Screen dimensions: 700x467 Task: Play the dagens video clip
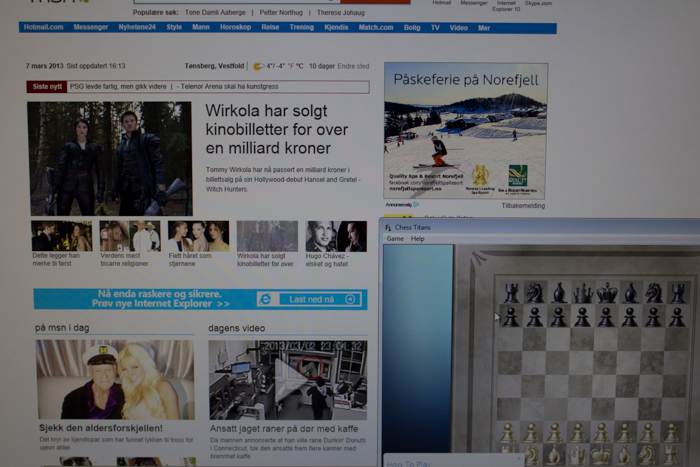coord(288,380)
